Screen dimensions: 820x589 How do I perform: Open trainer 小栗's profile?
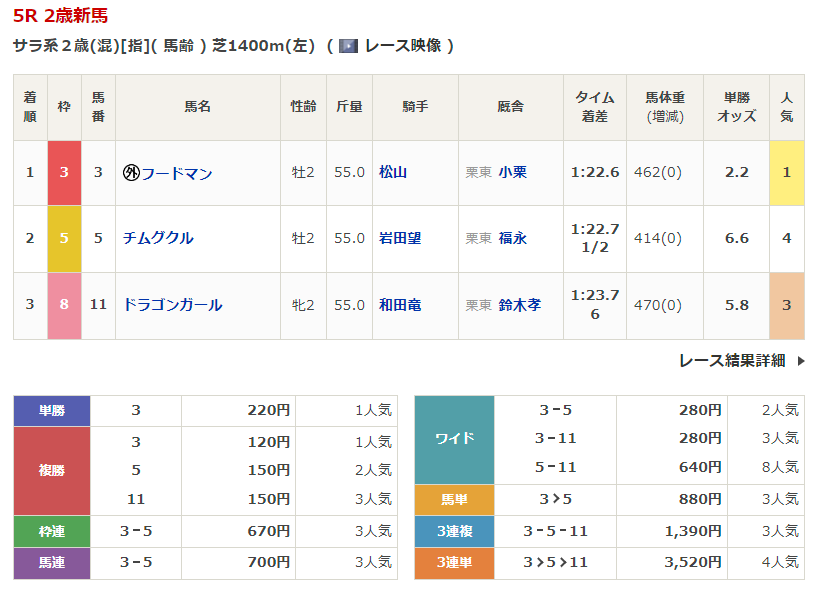[x=512, y=172]
